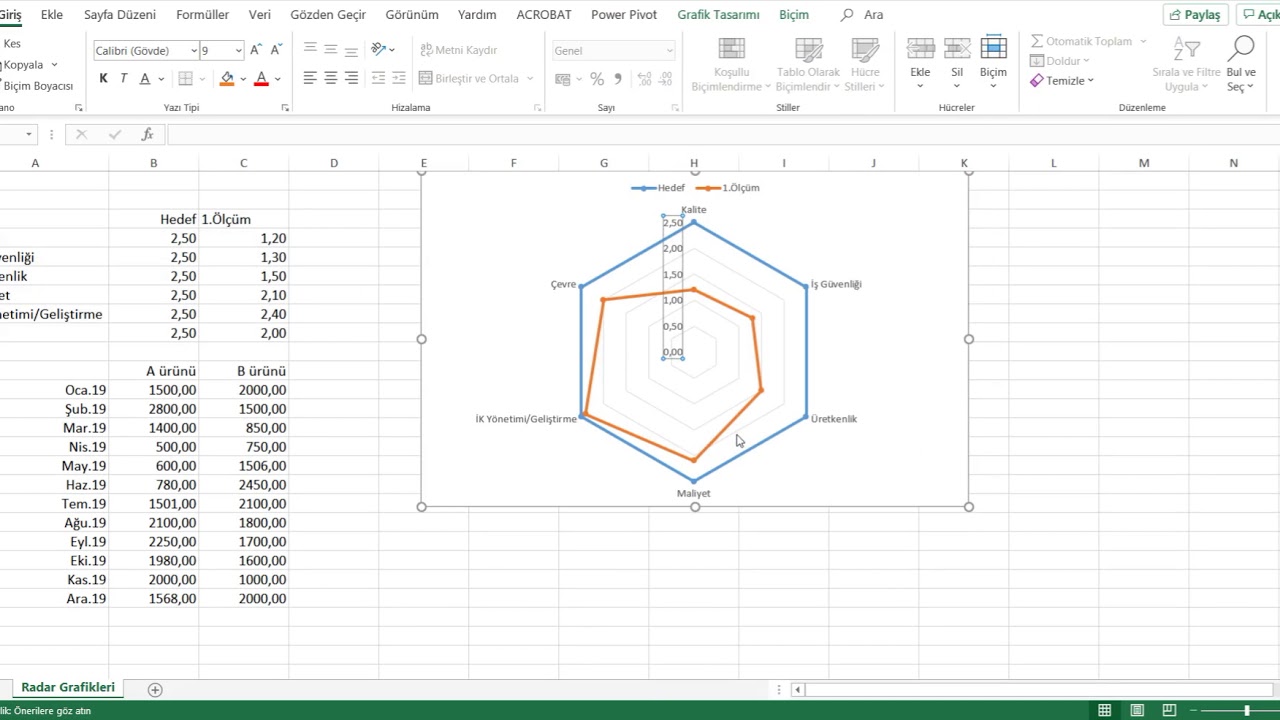The width and height of the screenshot is (1280, 720).
Task: Select cell with value 2450,00
Action: pos(244,485)
